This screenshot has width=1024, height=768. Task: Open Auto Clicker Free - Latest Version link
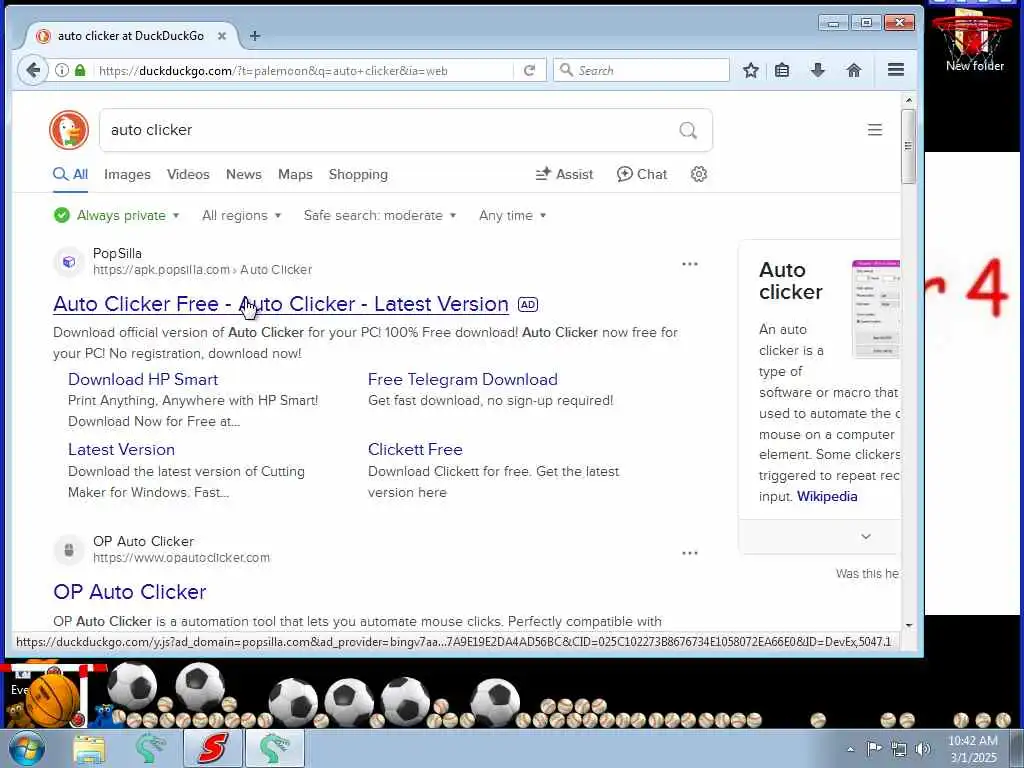[x=281, y=304]
